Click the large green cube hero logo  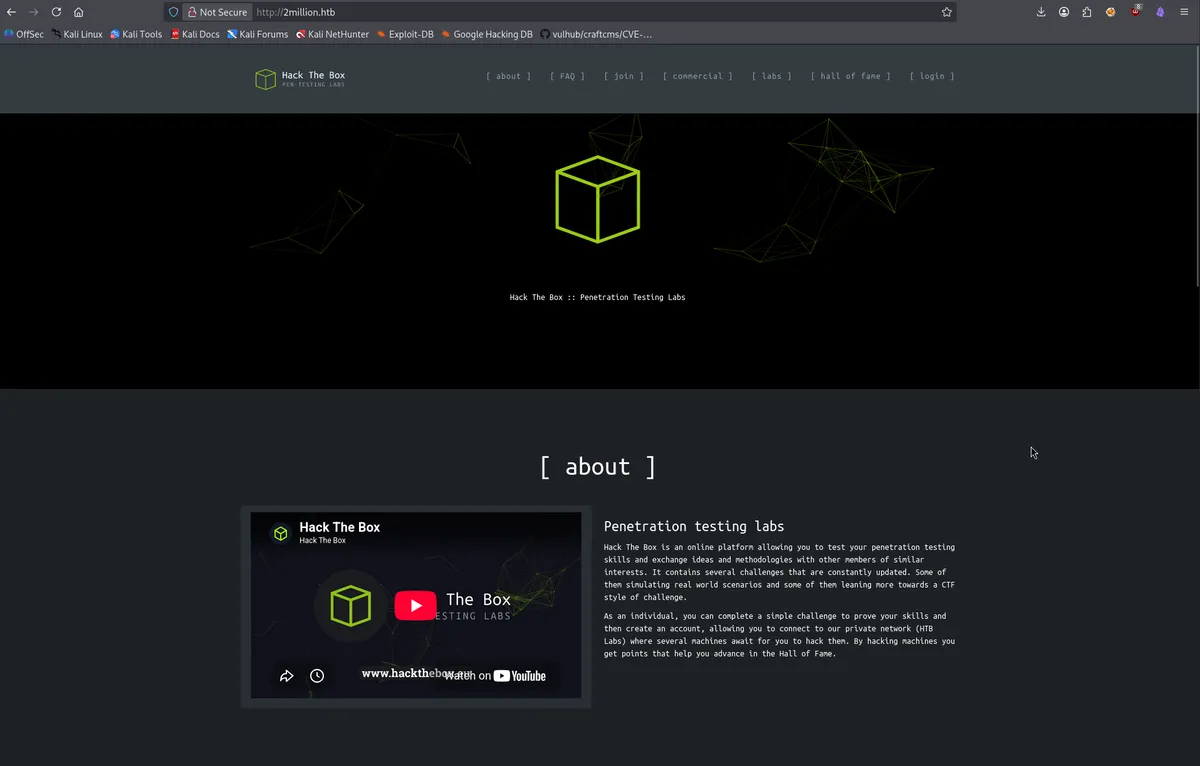pyautogui.click(x=598, y=199)
